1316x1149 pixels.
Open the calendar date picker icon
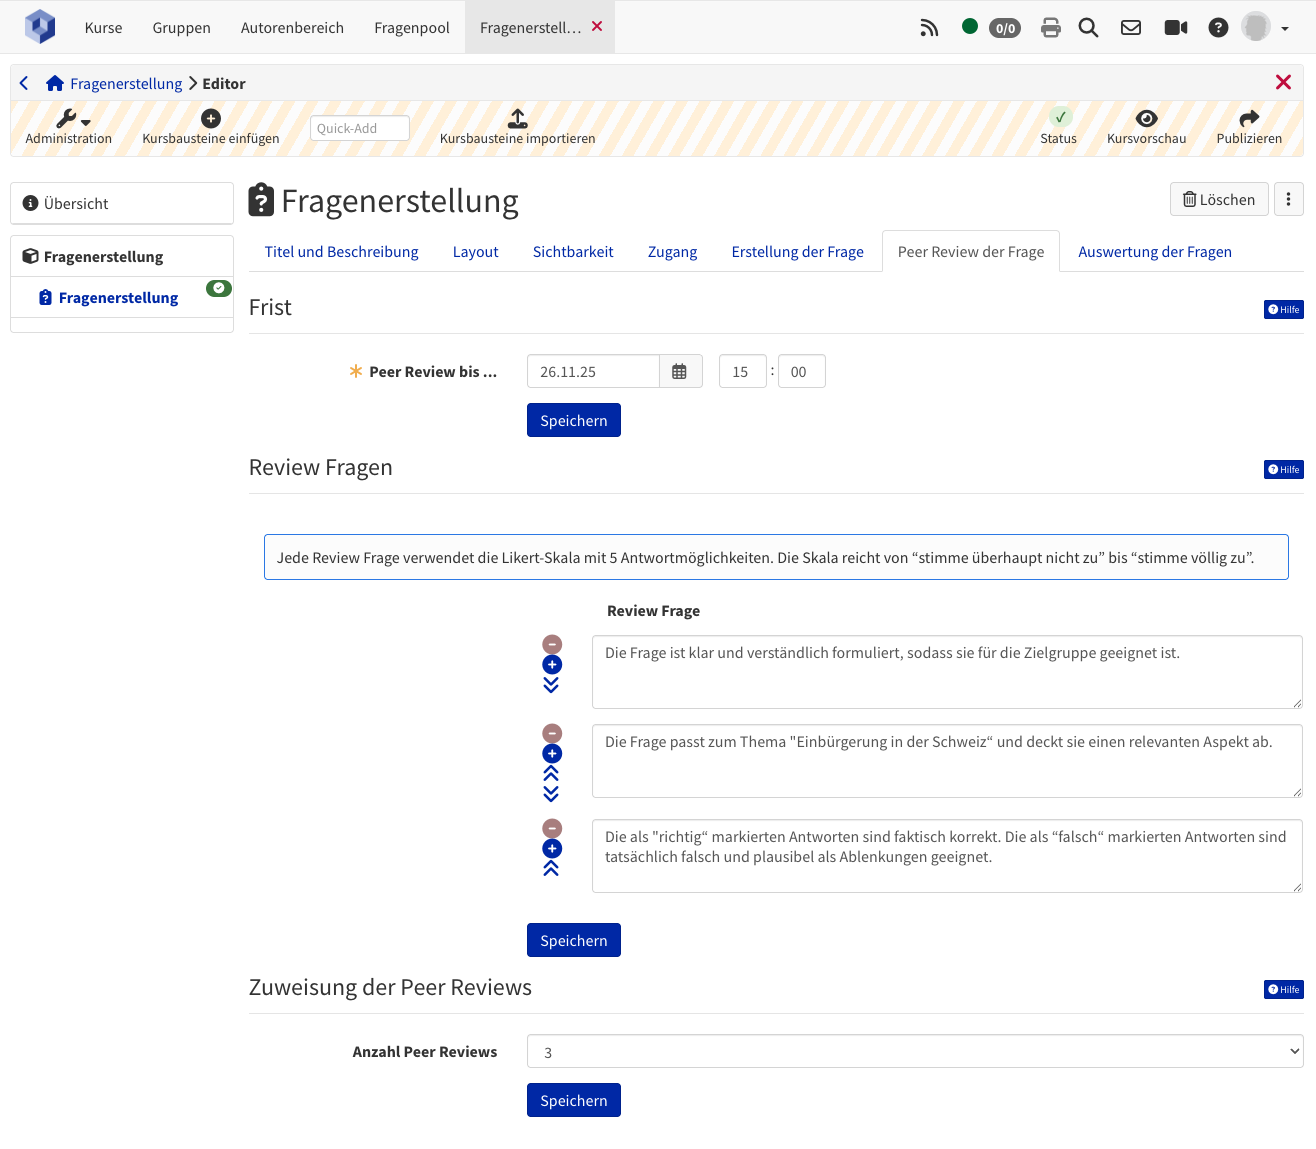tap(680, 372)
